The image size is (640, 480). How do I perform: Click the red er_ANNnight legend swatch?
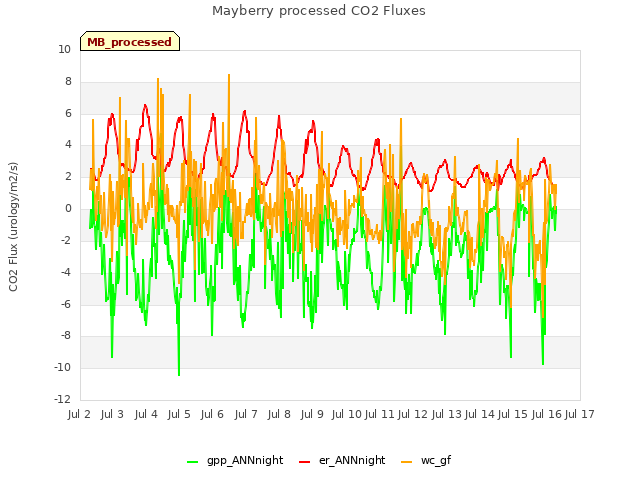304,462
